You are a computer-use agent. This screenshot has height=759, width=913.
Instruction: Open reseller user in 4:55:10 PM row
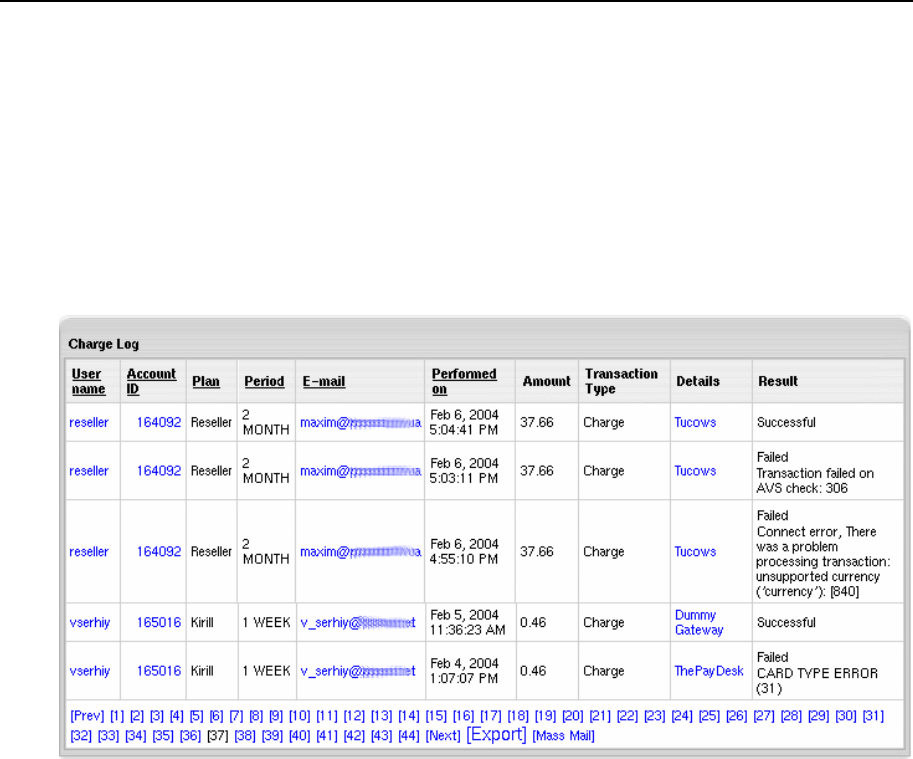89,552
